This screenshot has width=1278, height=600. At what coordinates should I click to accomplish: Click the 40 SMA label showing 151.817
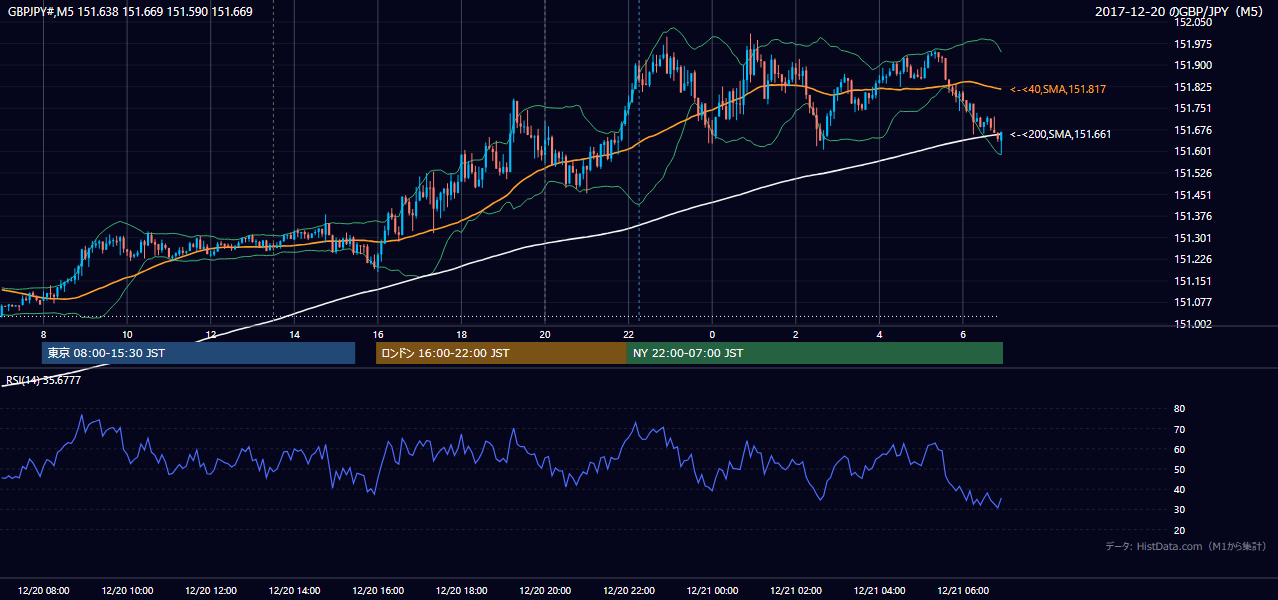(1058, 89)
